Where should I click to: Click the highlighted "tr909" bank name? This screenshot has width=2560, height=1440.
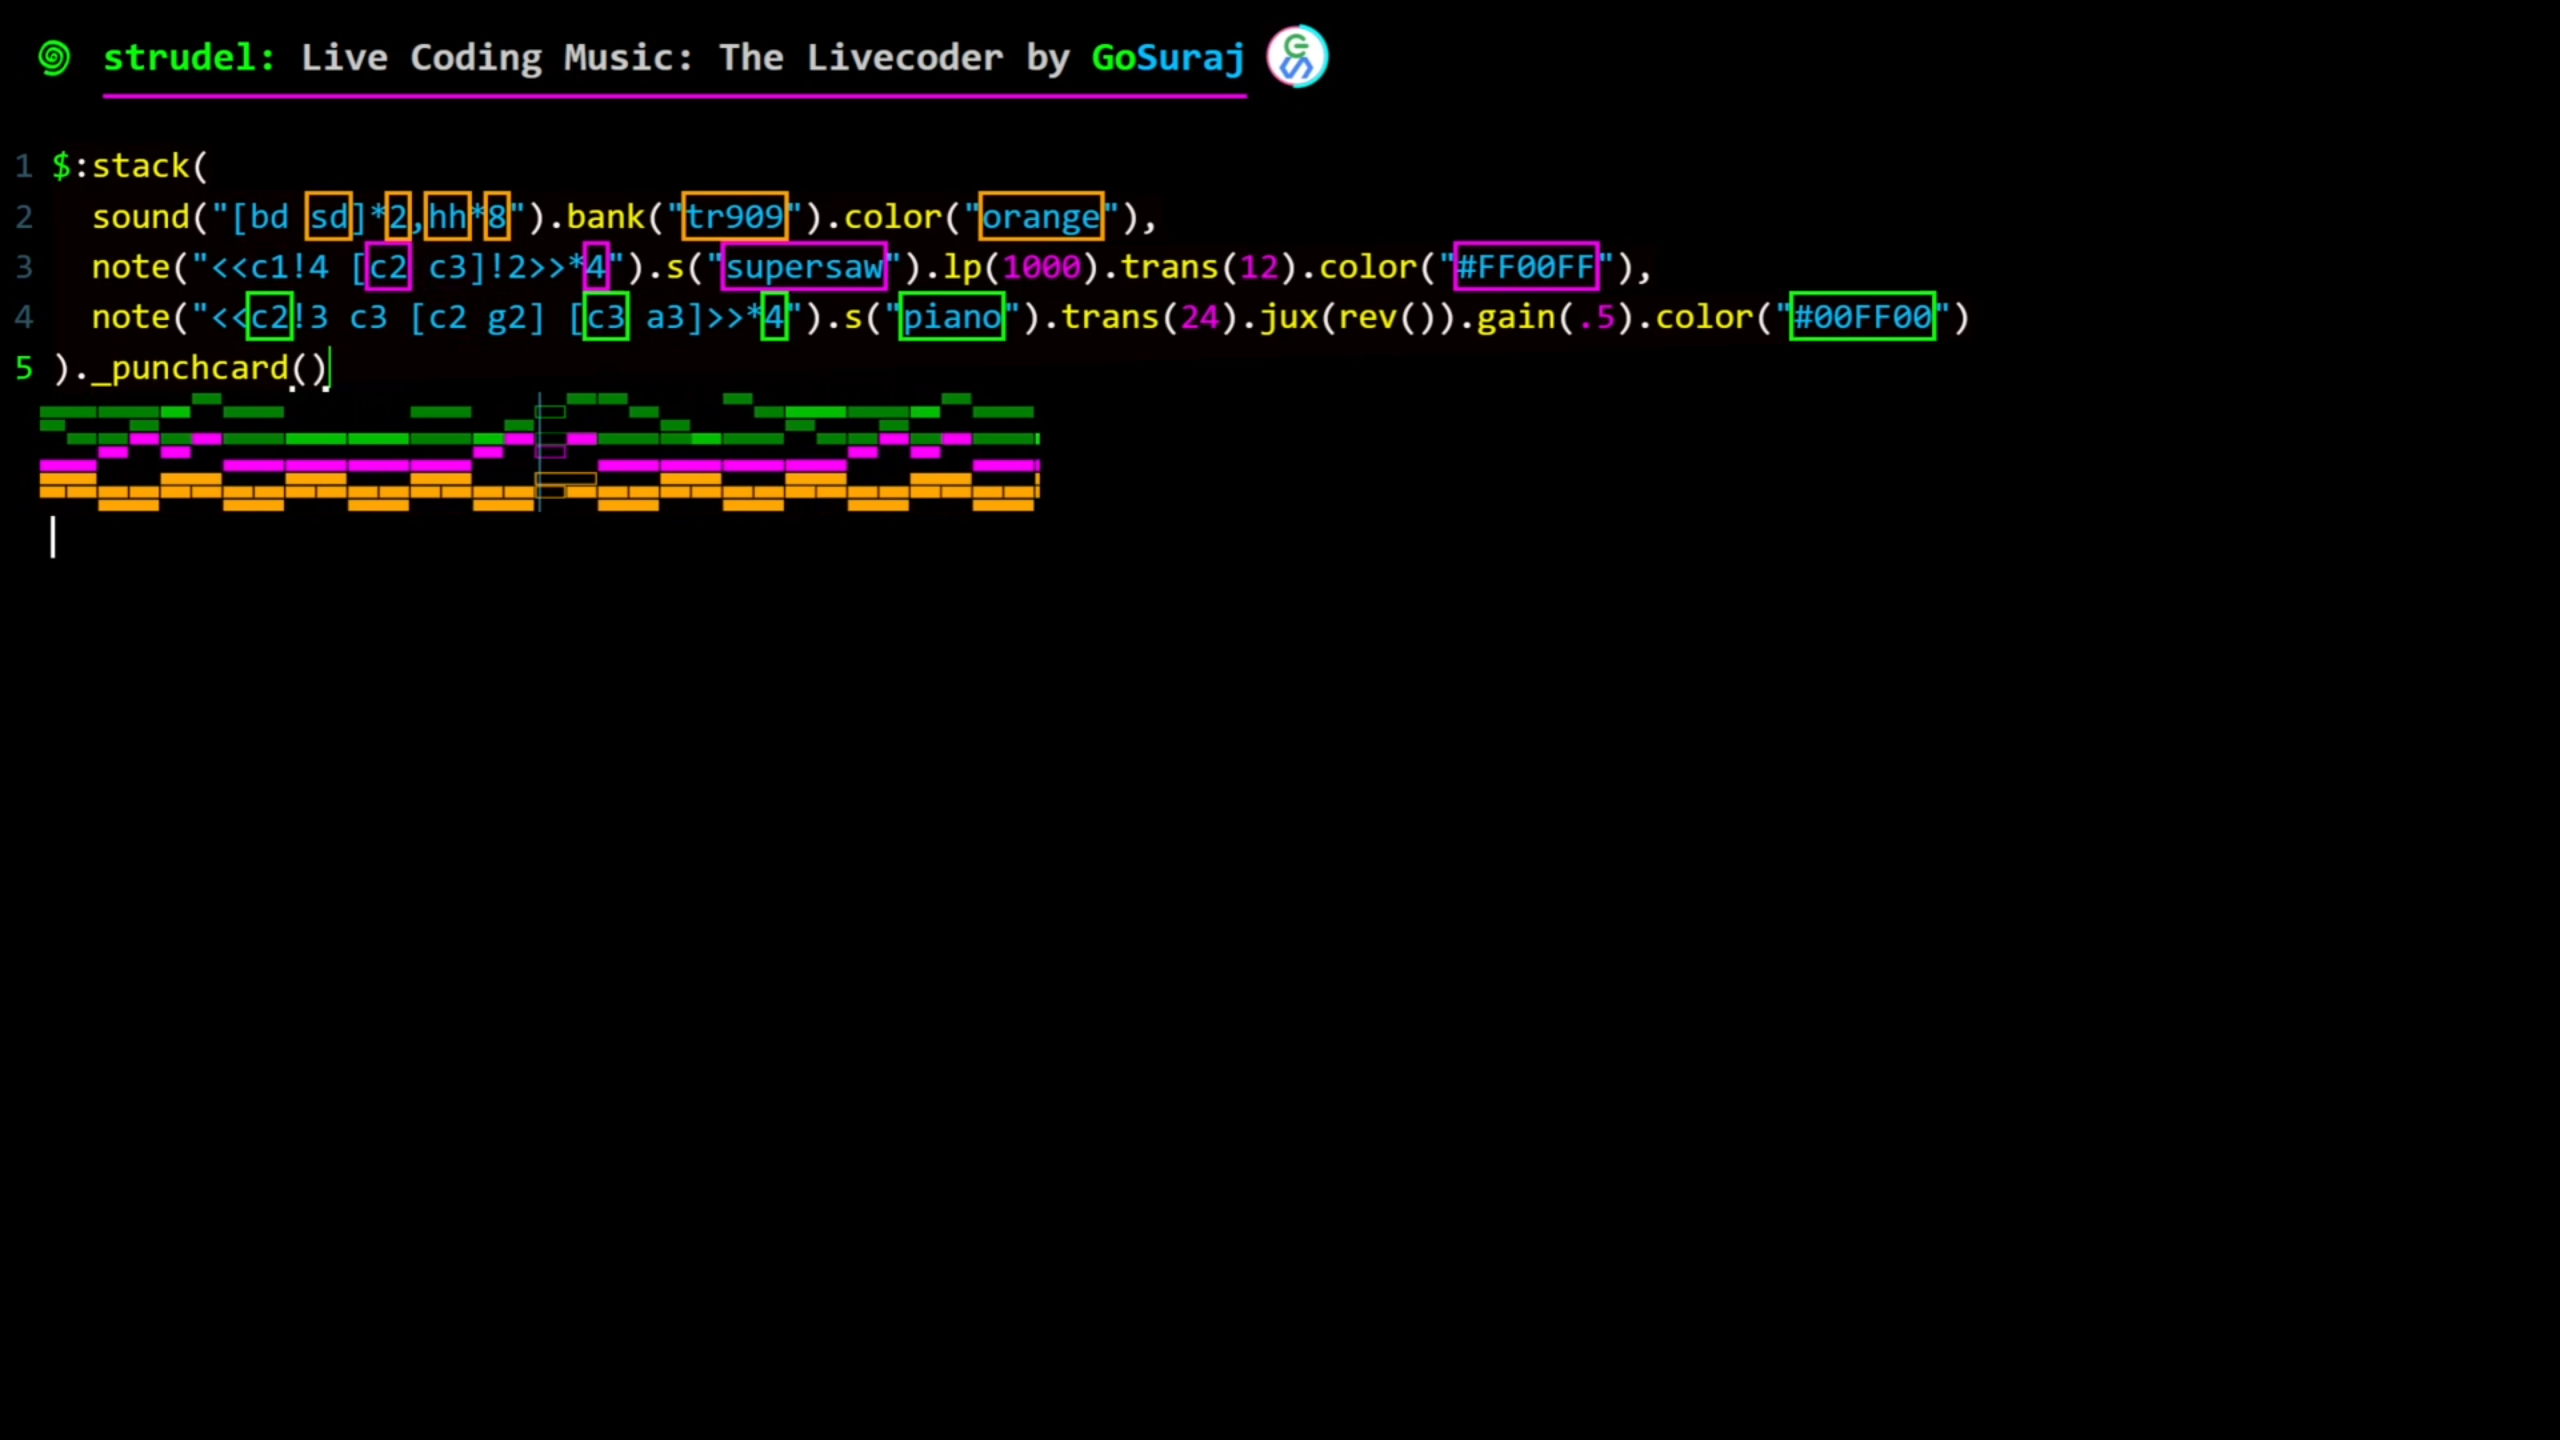point(734,217)
